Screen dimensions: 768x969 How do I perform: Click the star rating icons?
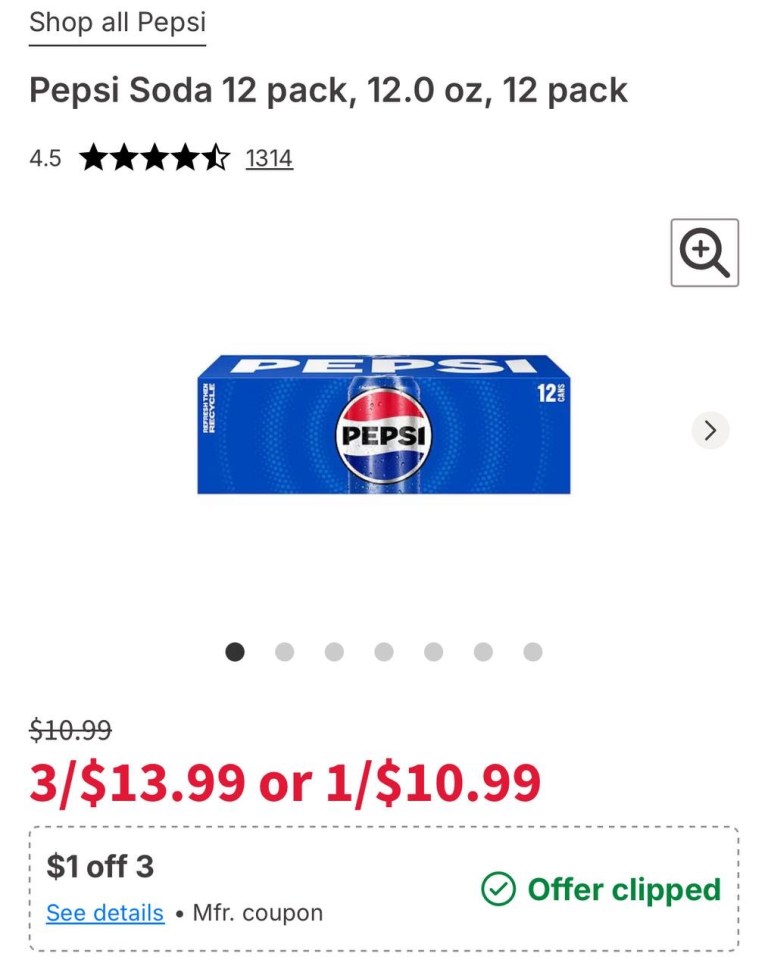(154, 158)
